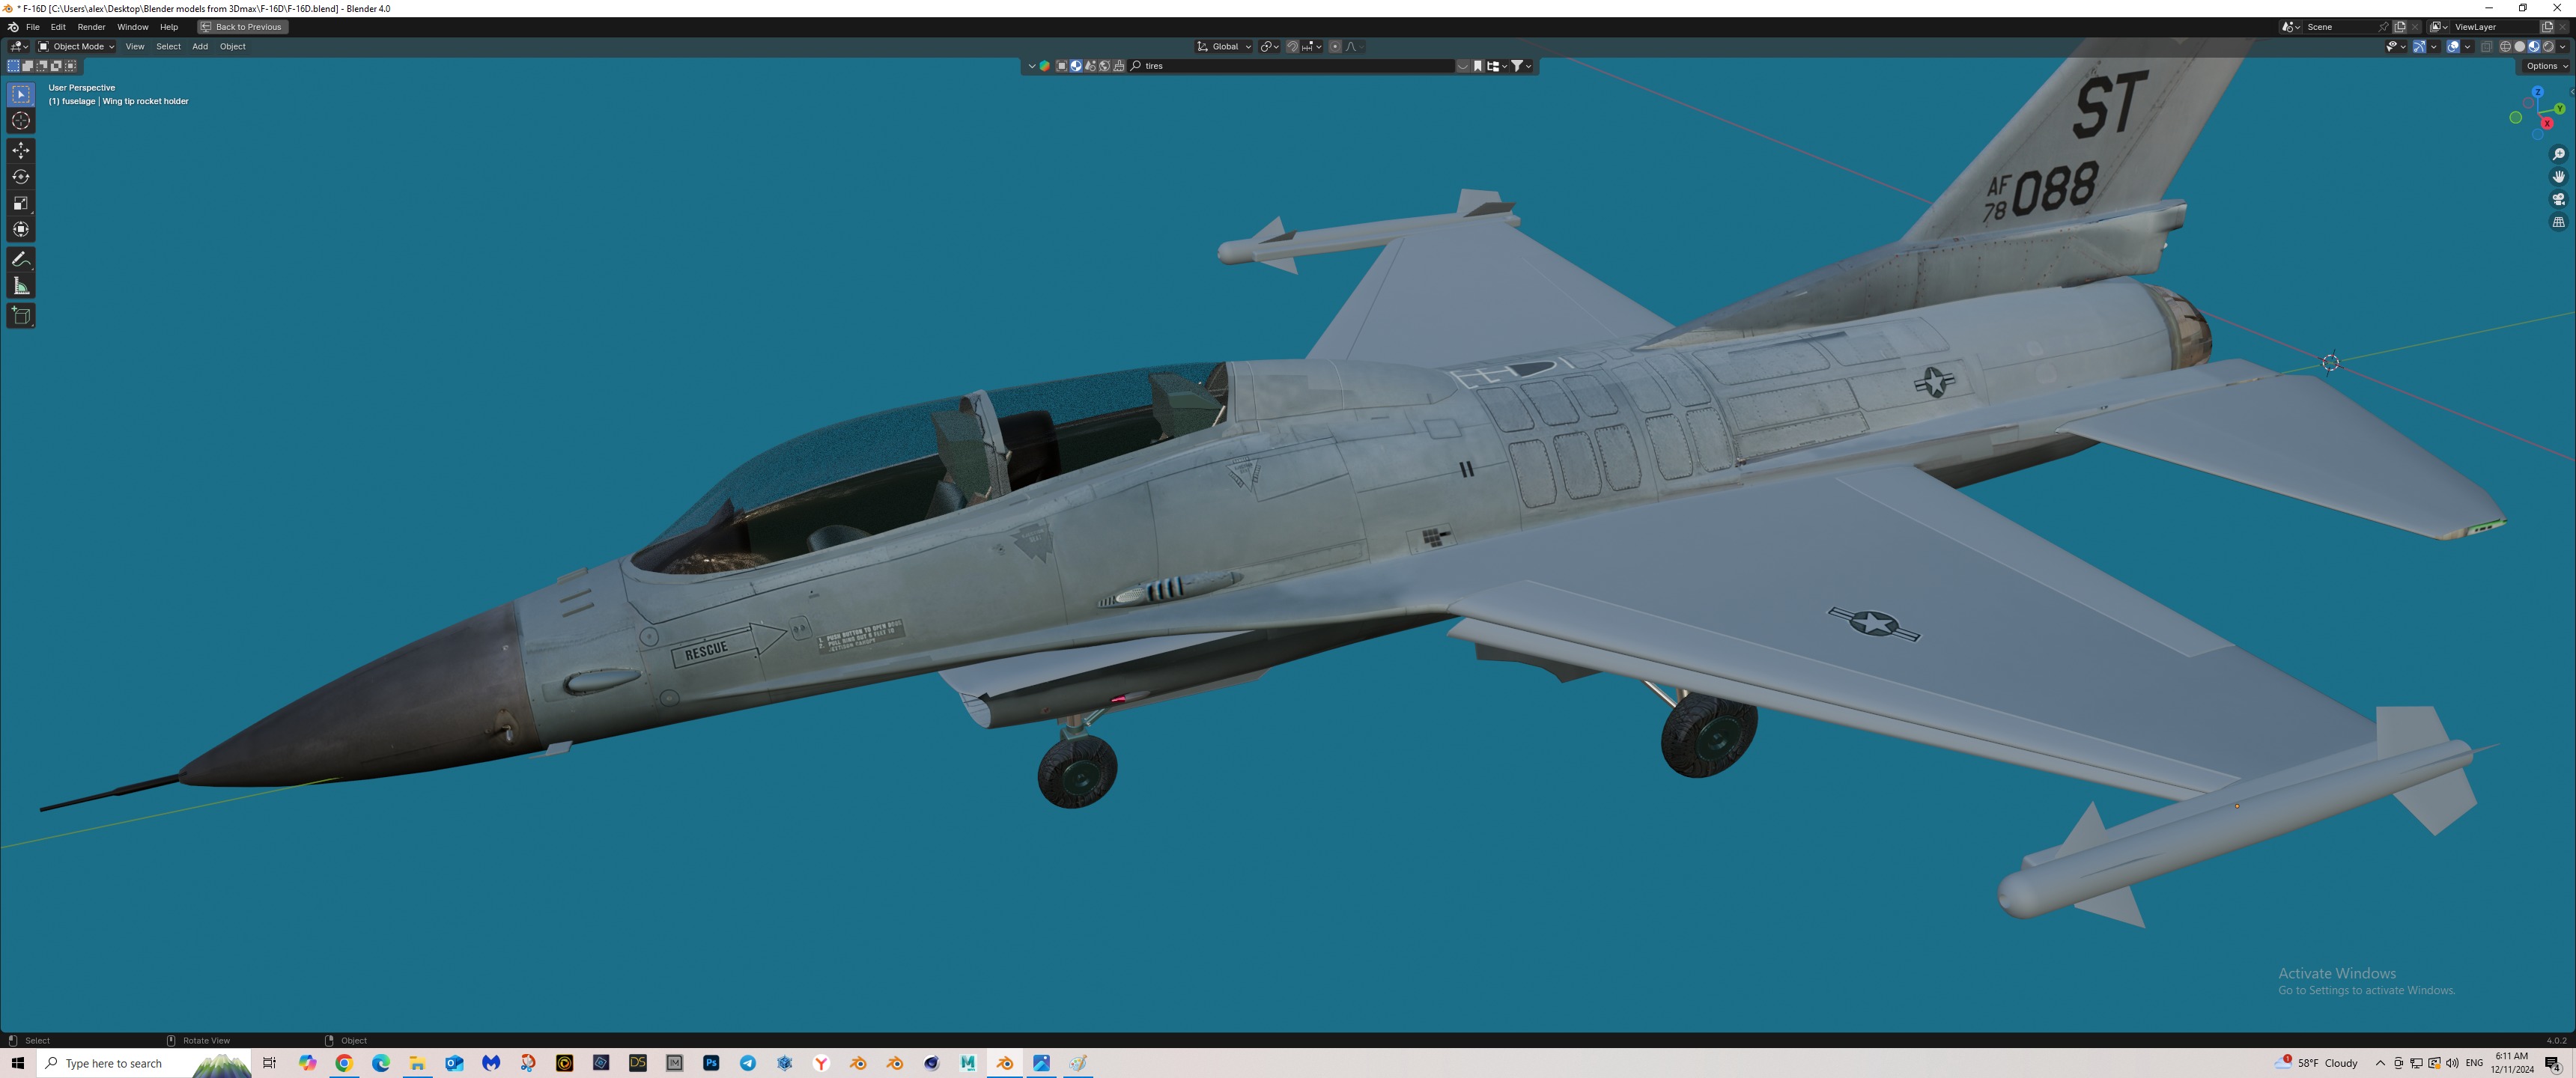
Task: Set selection mode to Invert
Action: point(56,66)
